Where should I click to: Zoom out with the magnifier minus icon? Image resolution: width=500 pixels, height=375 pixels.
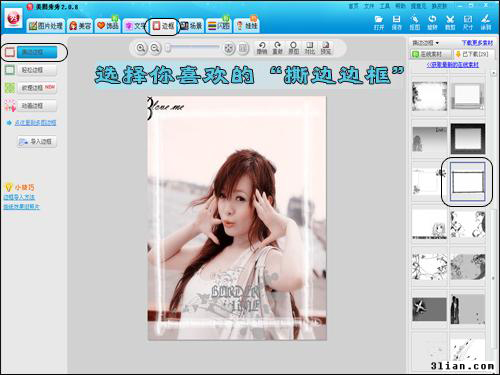tap(155, 48)
